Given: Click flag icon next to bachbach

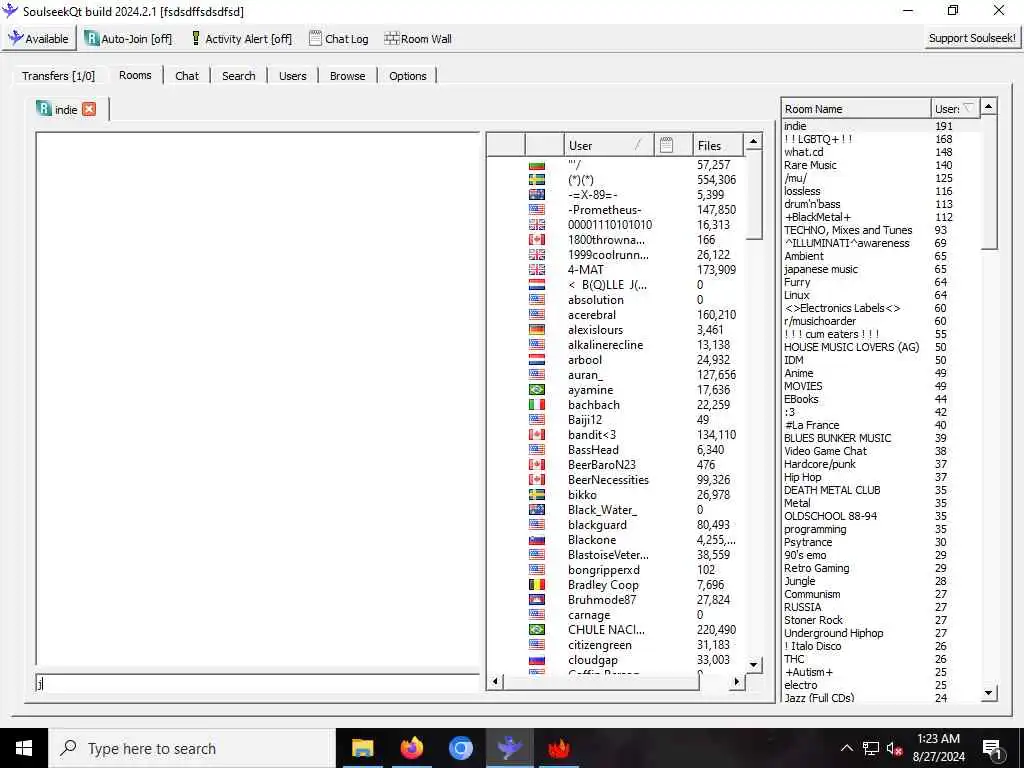Looking at the screenshot, I should (x=537, y=405).
